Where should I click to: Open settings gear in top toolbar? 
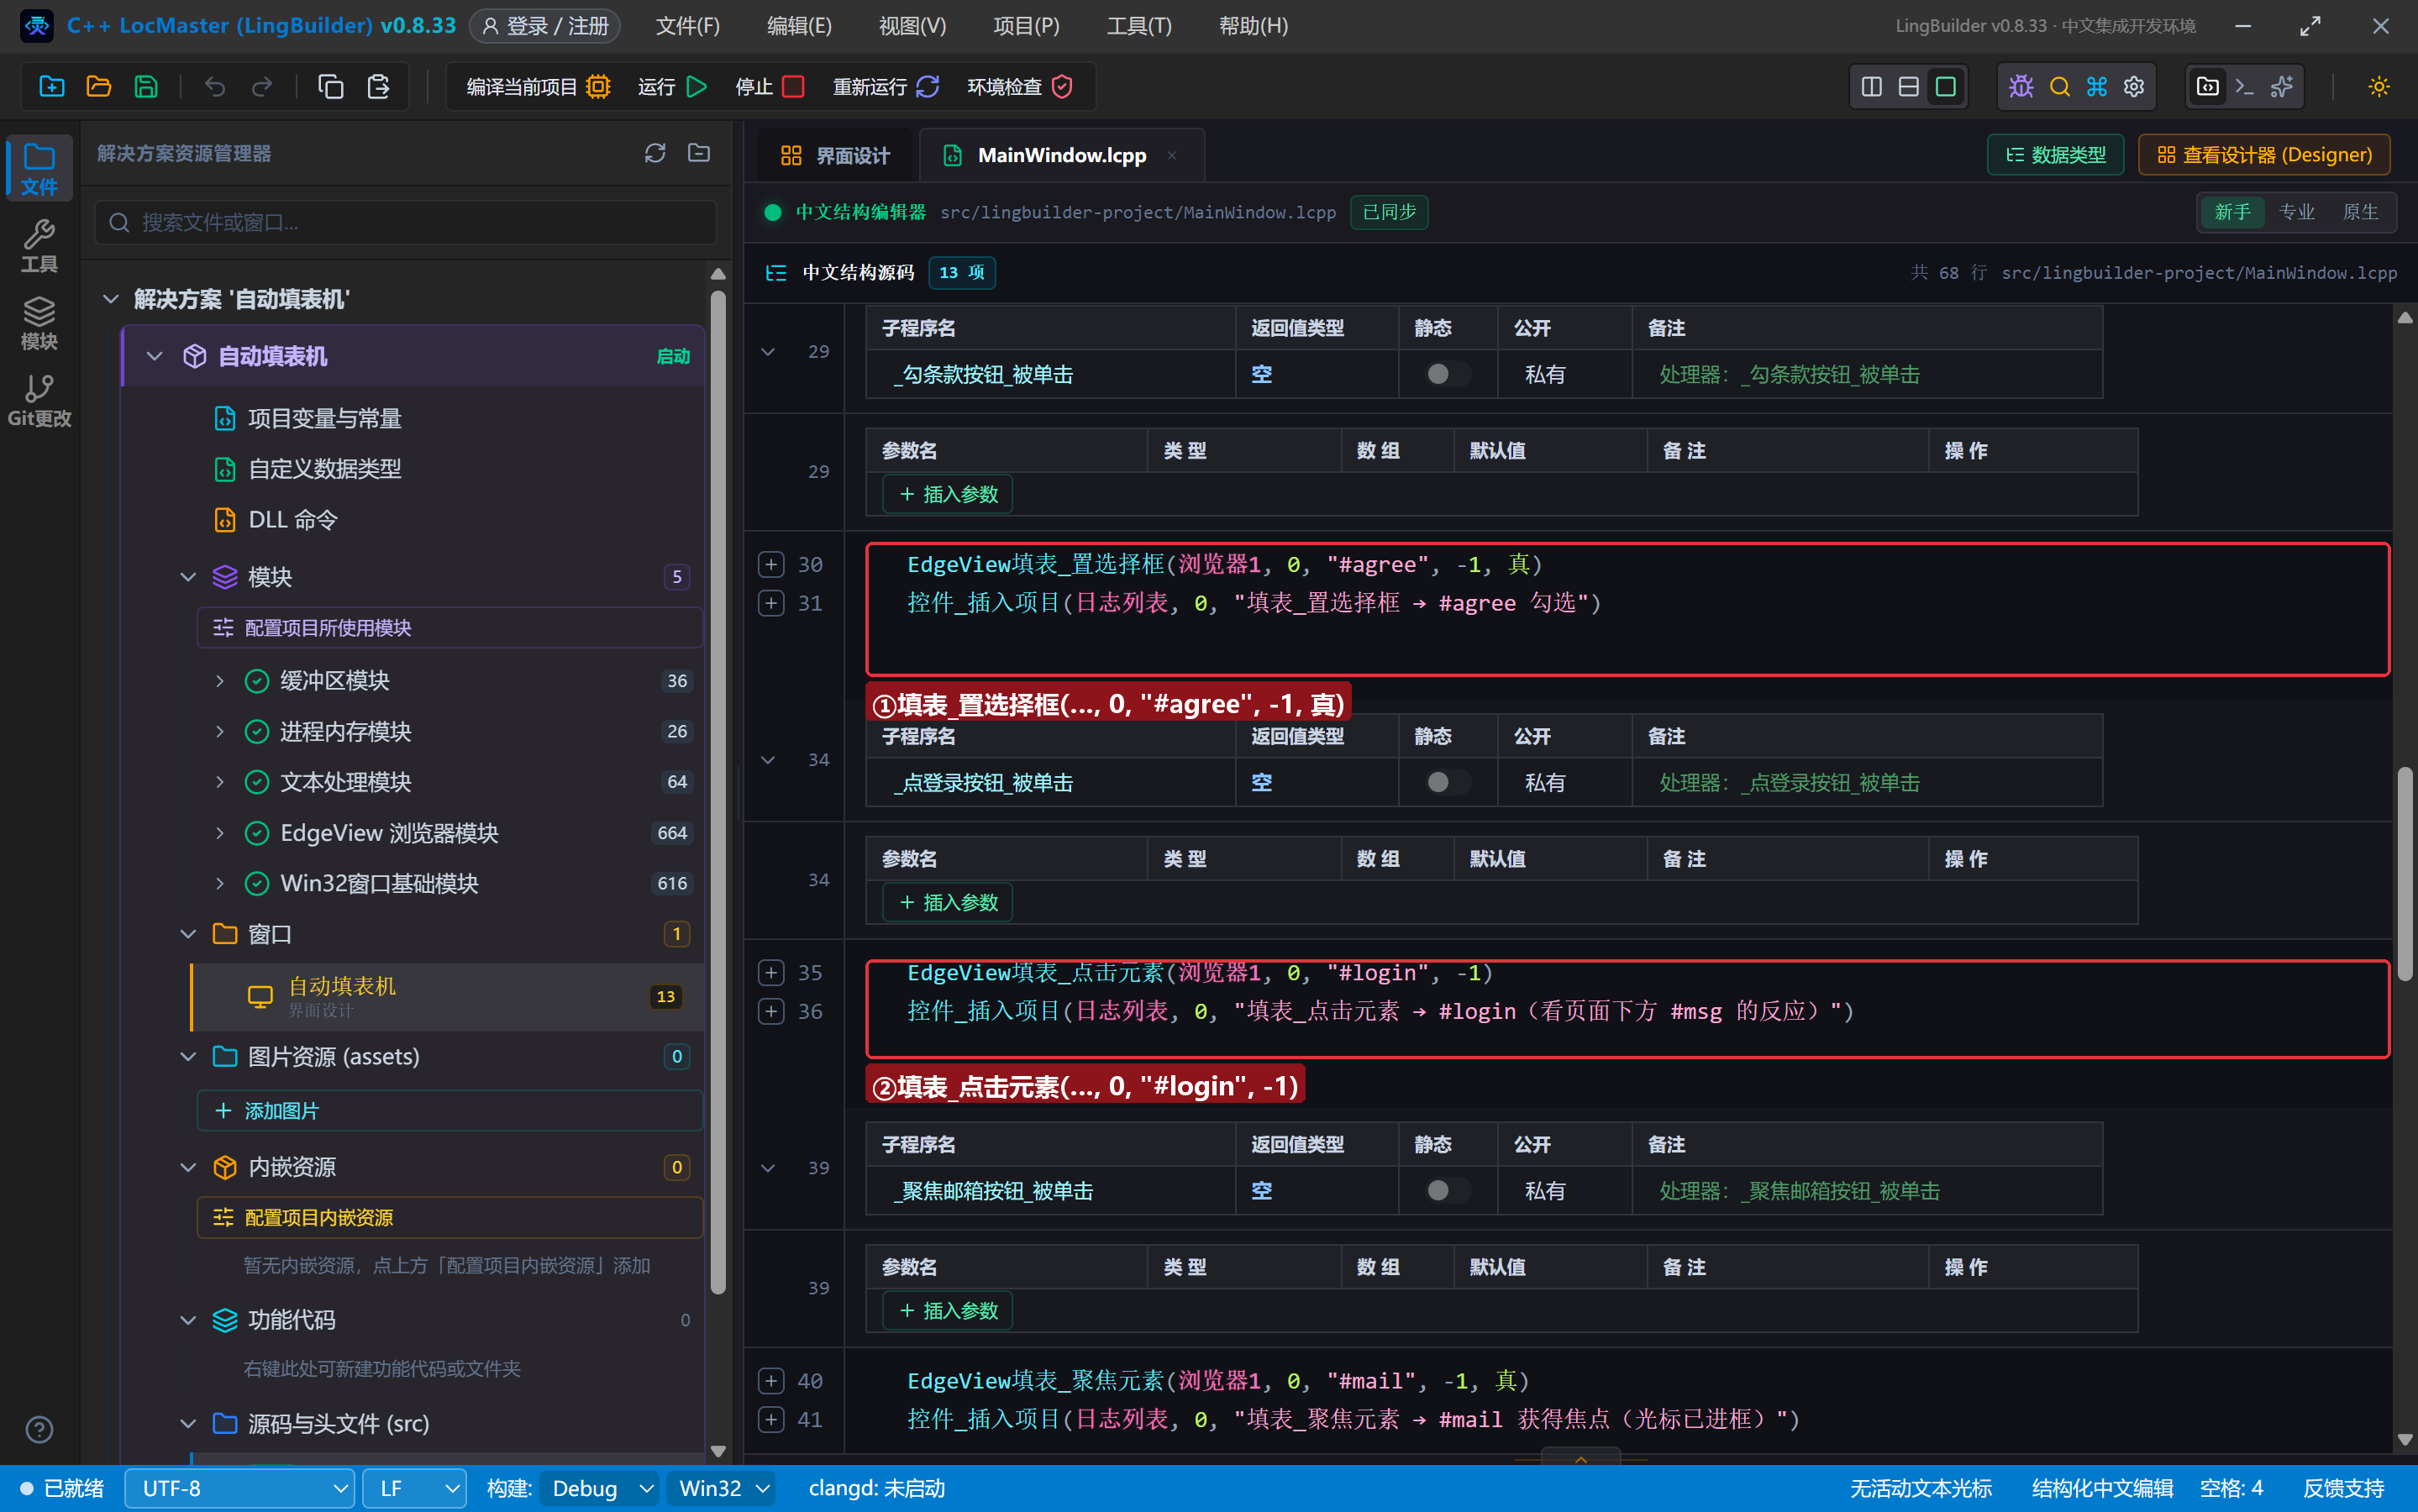[x=2134, y=87]
